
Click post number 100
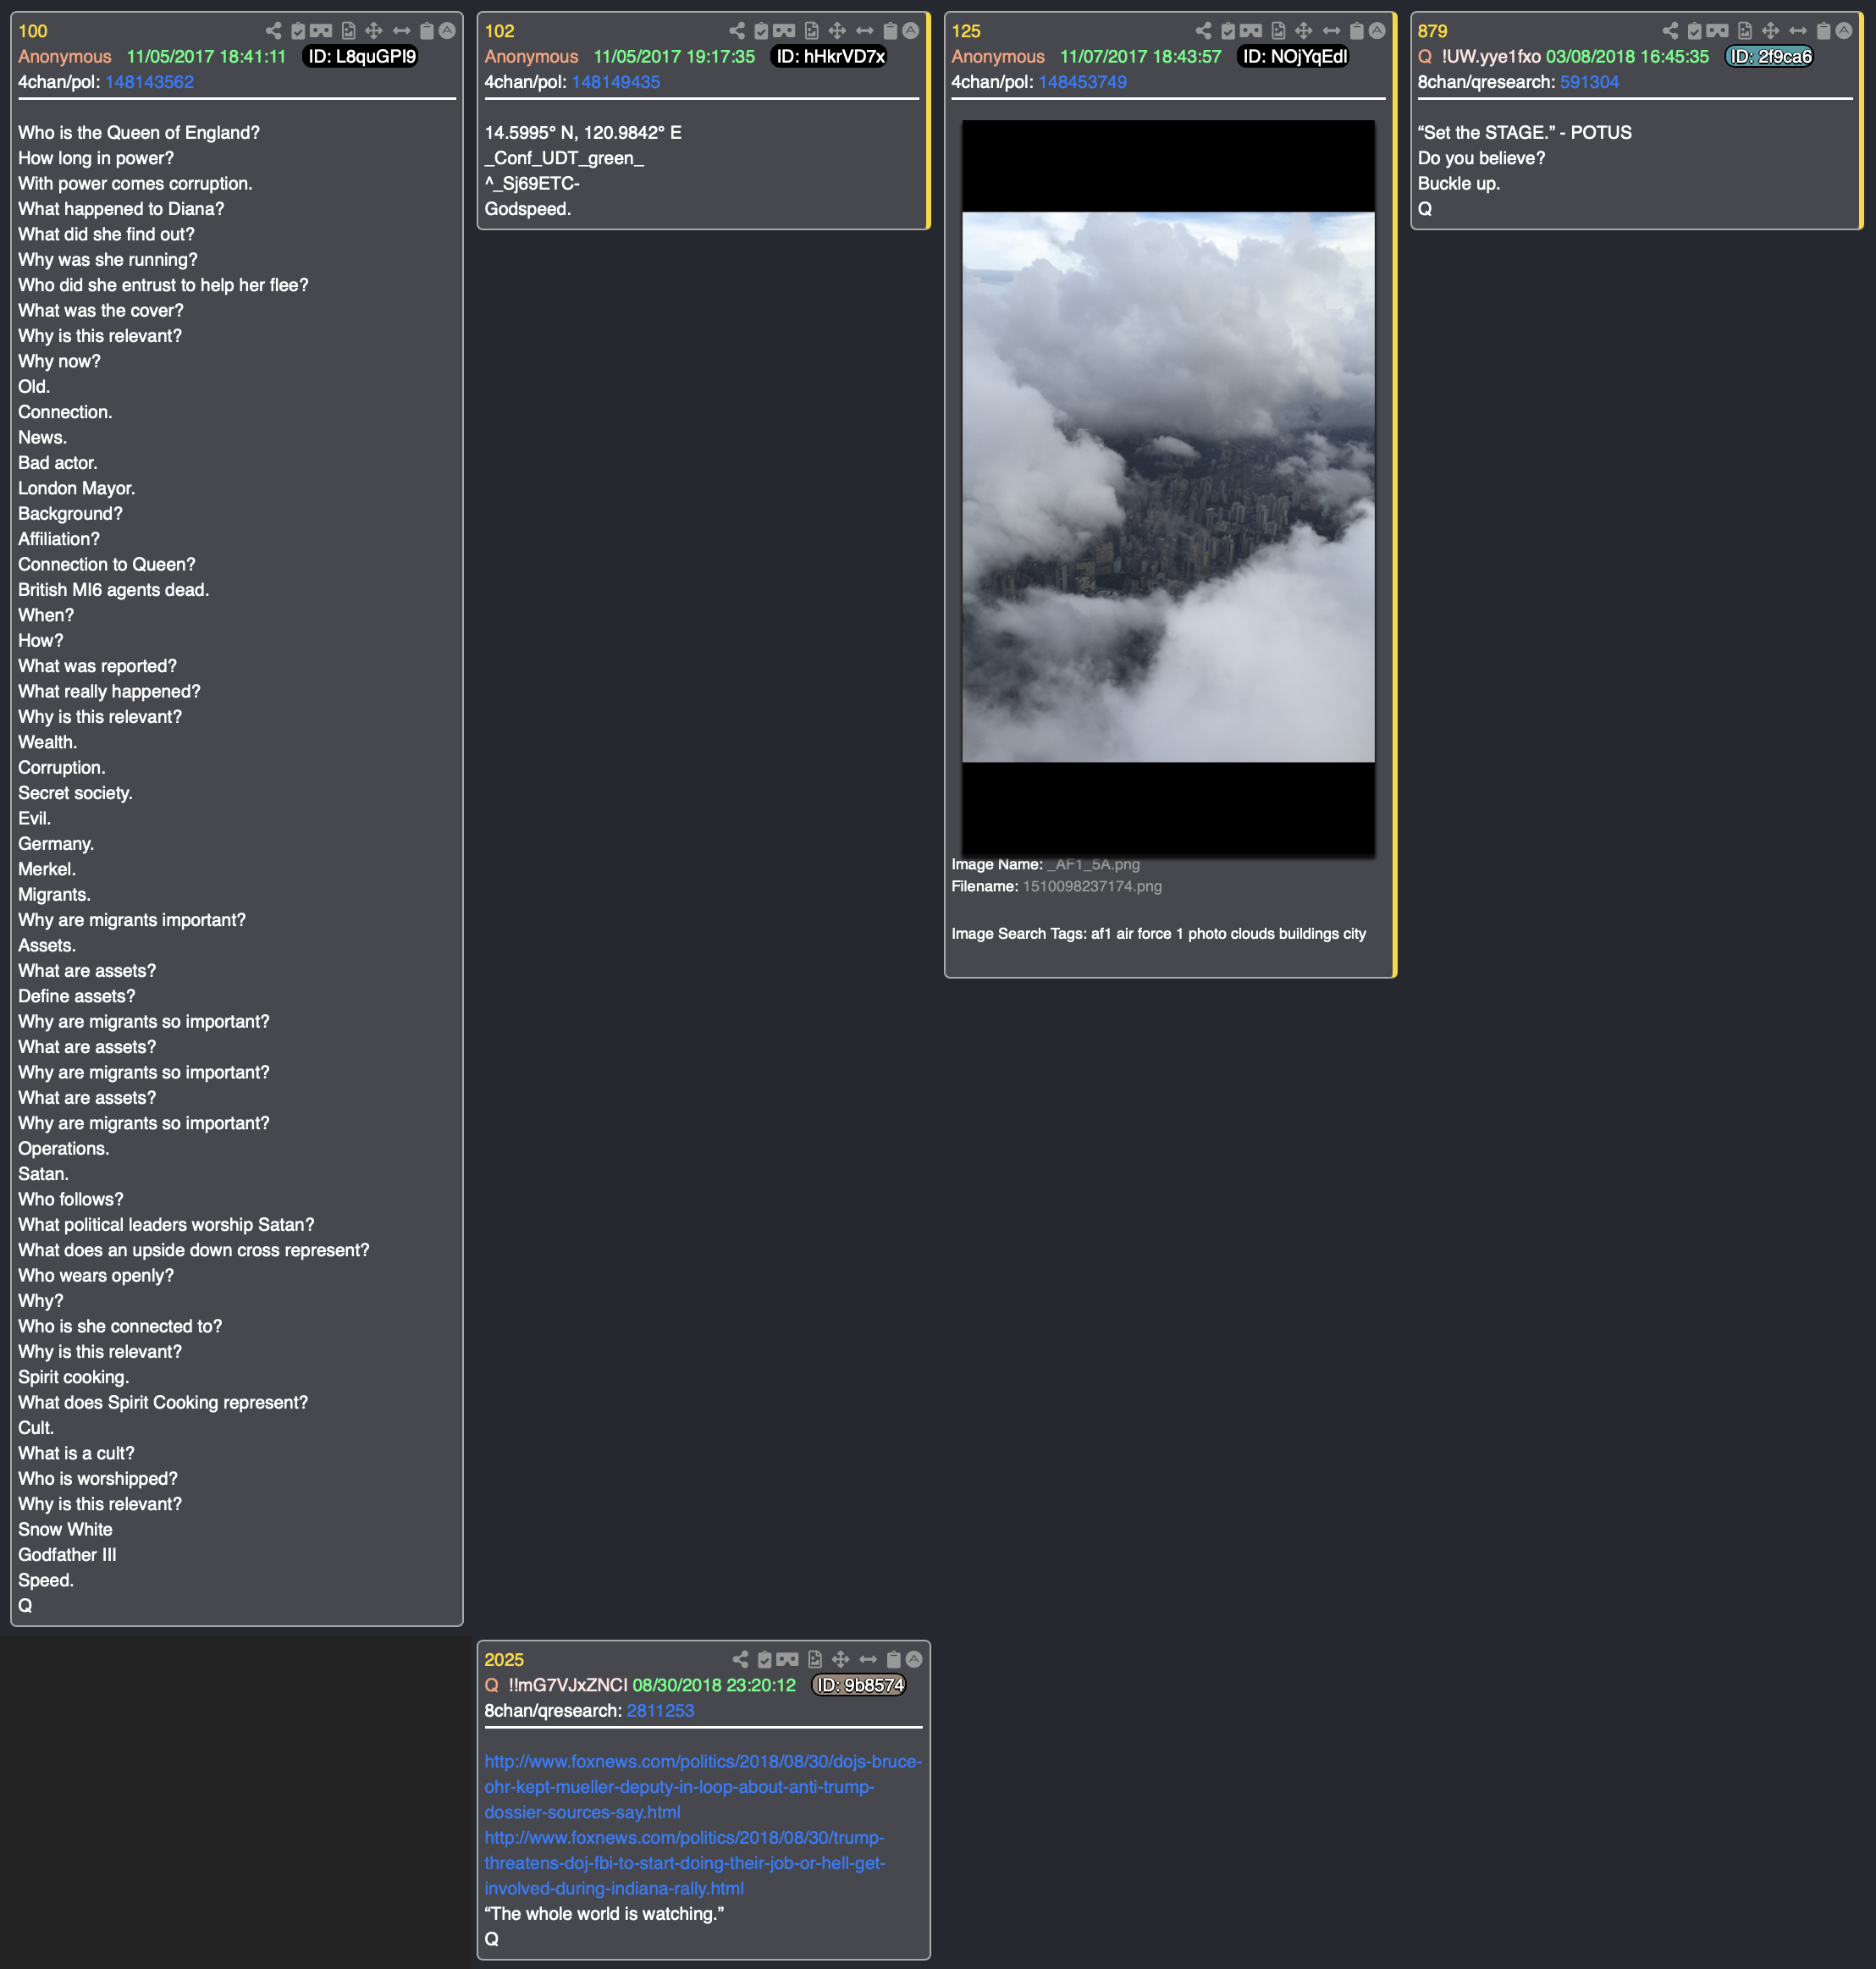33,31
